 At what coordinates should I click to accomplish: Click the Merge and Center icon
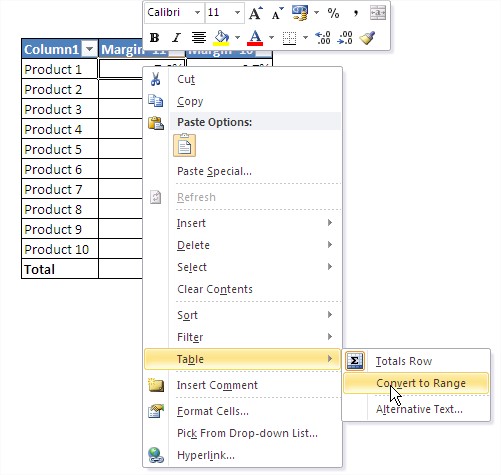point(378,13)
